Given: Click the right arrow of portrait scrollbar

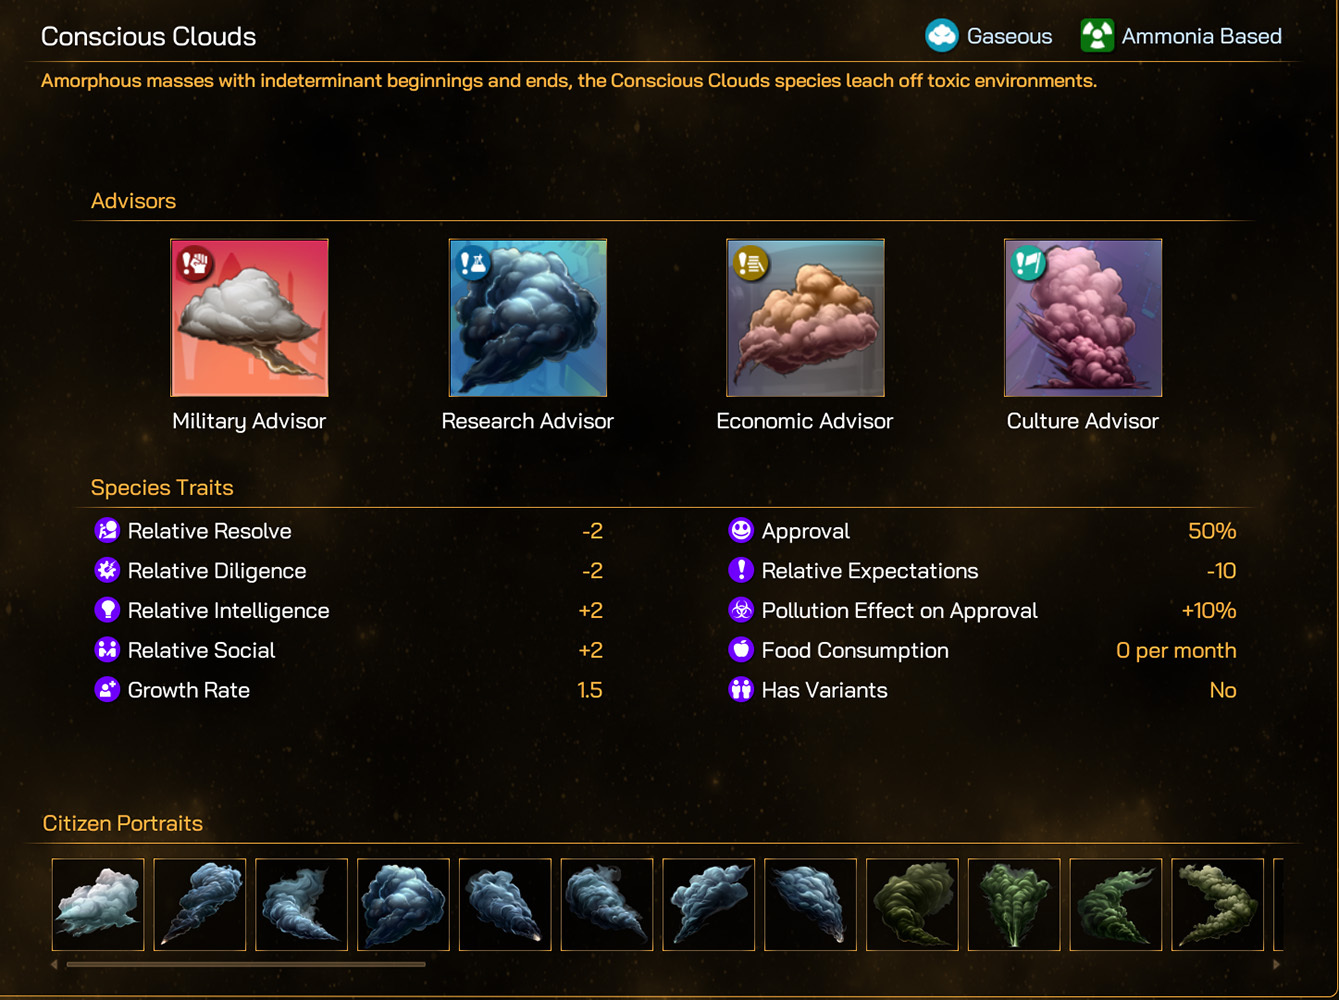Looking at the screenshot, I should pyautogui.click(x=1276, y=965).
